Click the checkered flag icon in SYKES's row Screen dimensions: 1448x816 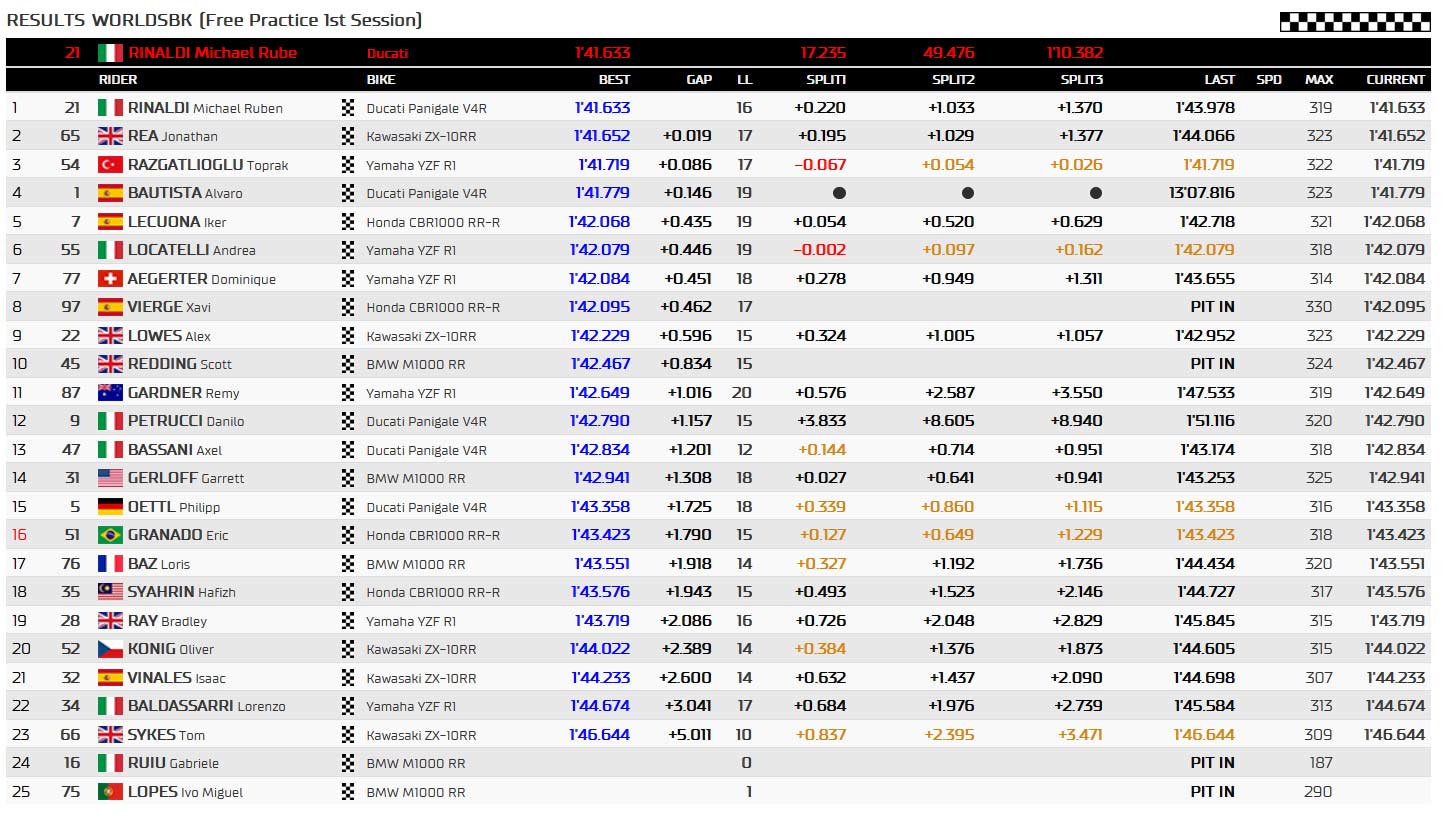click(348, 734)
